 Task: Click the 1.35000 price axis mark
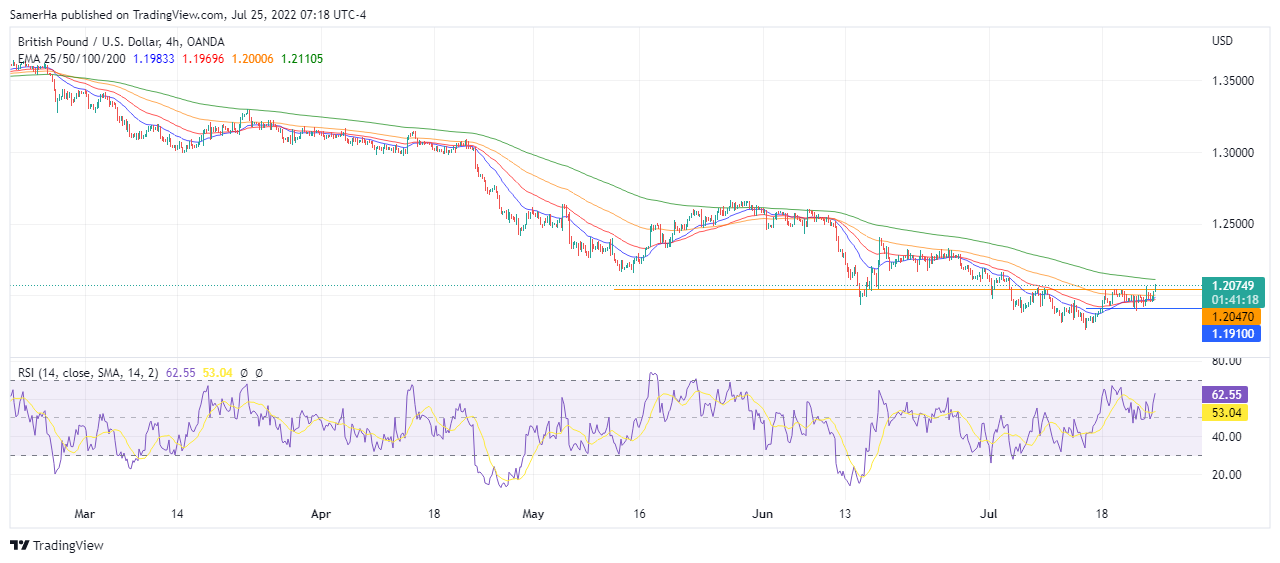point(1232,80)
